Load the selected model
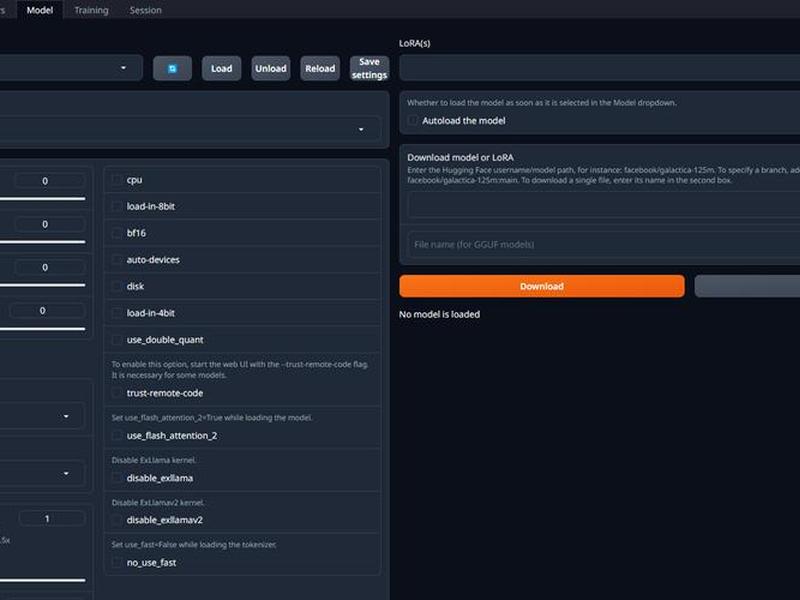This screenshot has width=800, height=600. pos(221,68)
